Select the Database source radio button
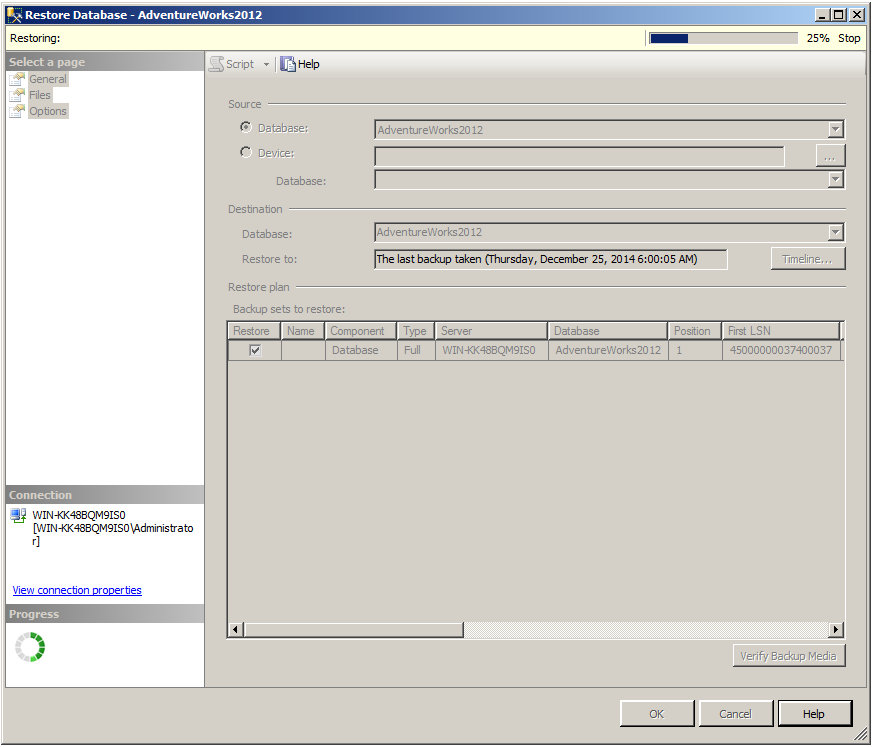This screenshot has width=873, height=747. coord(246,128)
